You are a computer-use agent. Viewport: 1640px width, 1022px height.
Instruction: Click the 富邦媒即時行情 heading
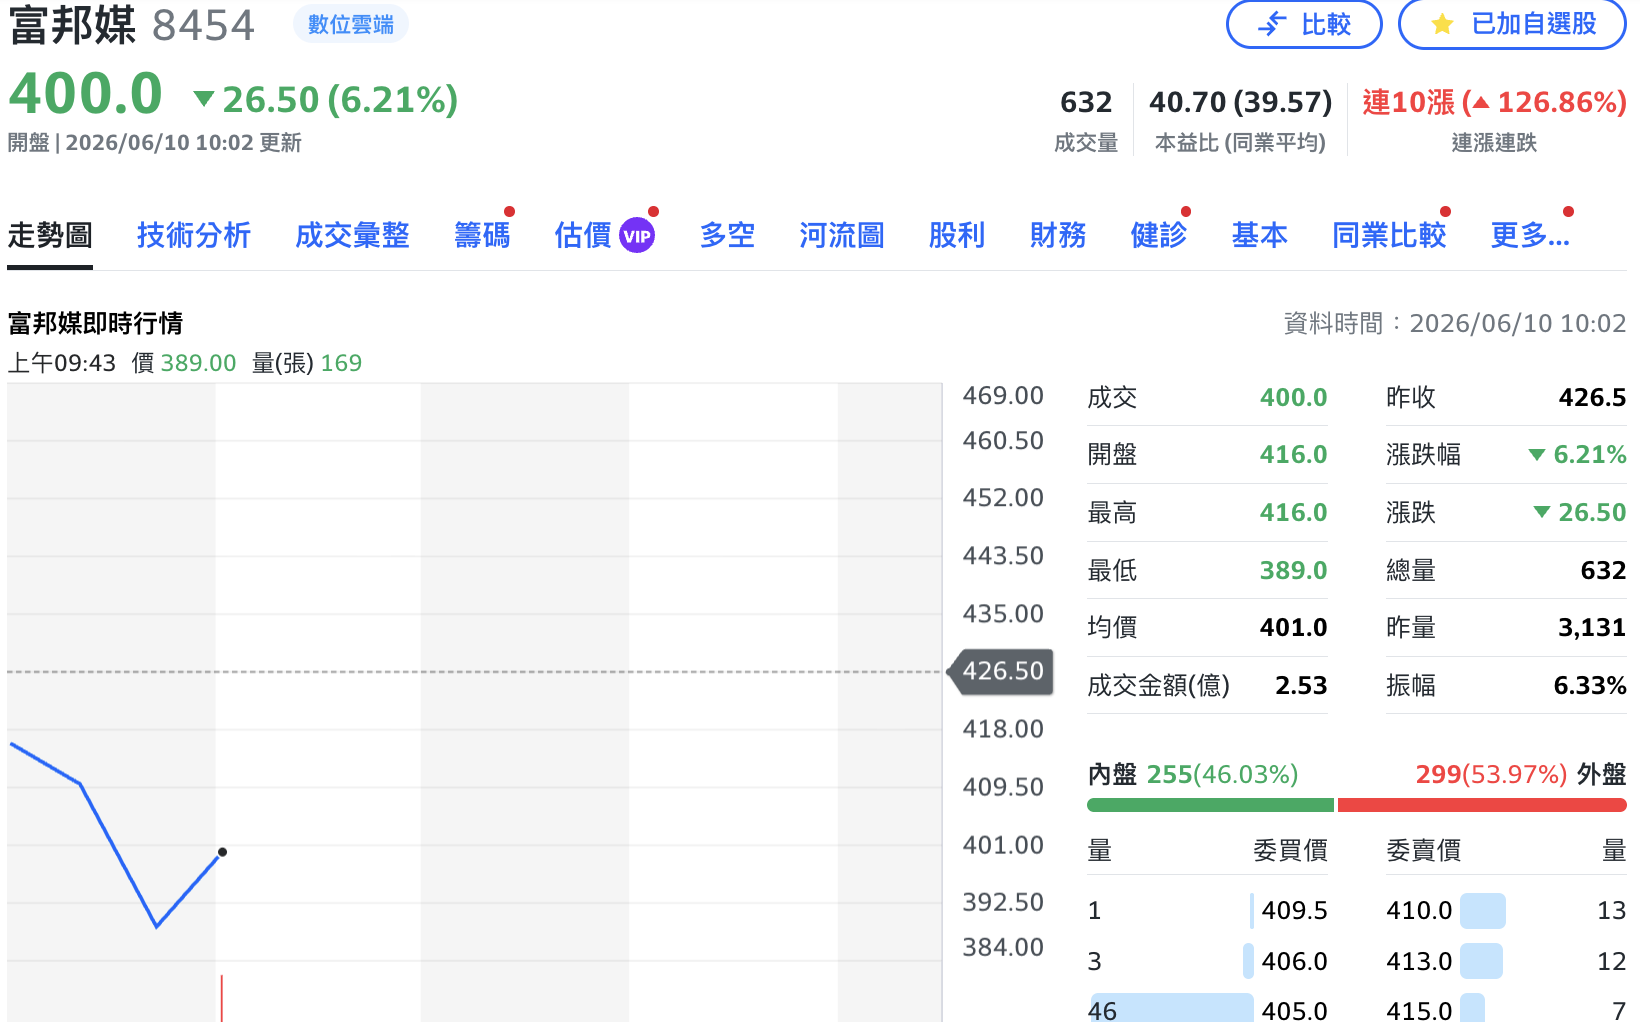click(x=95, y=323)
